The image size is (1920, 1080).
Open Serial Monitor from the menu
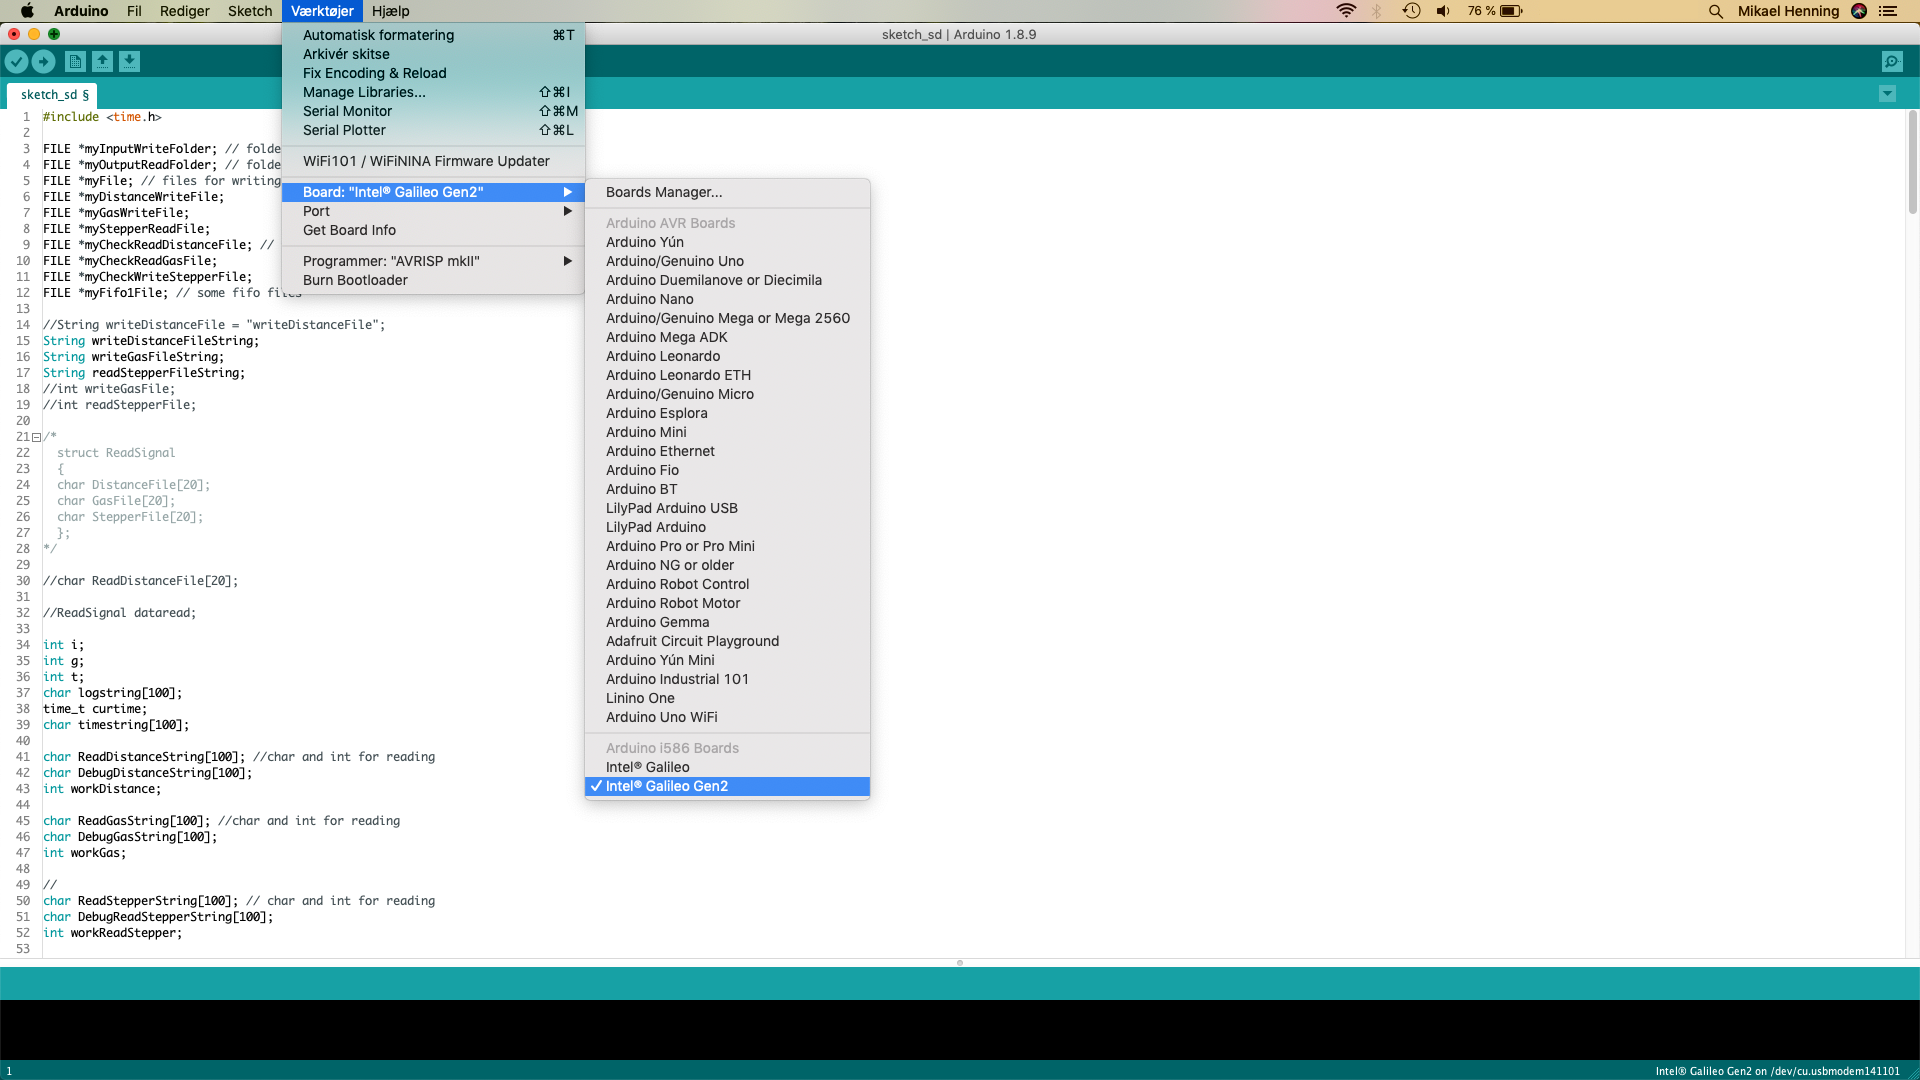coord(433,111)
